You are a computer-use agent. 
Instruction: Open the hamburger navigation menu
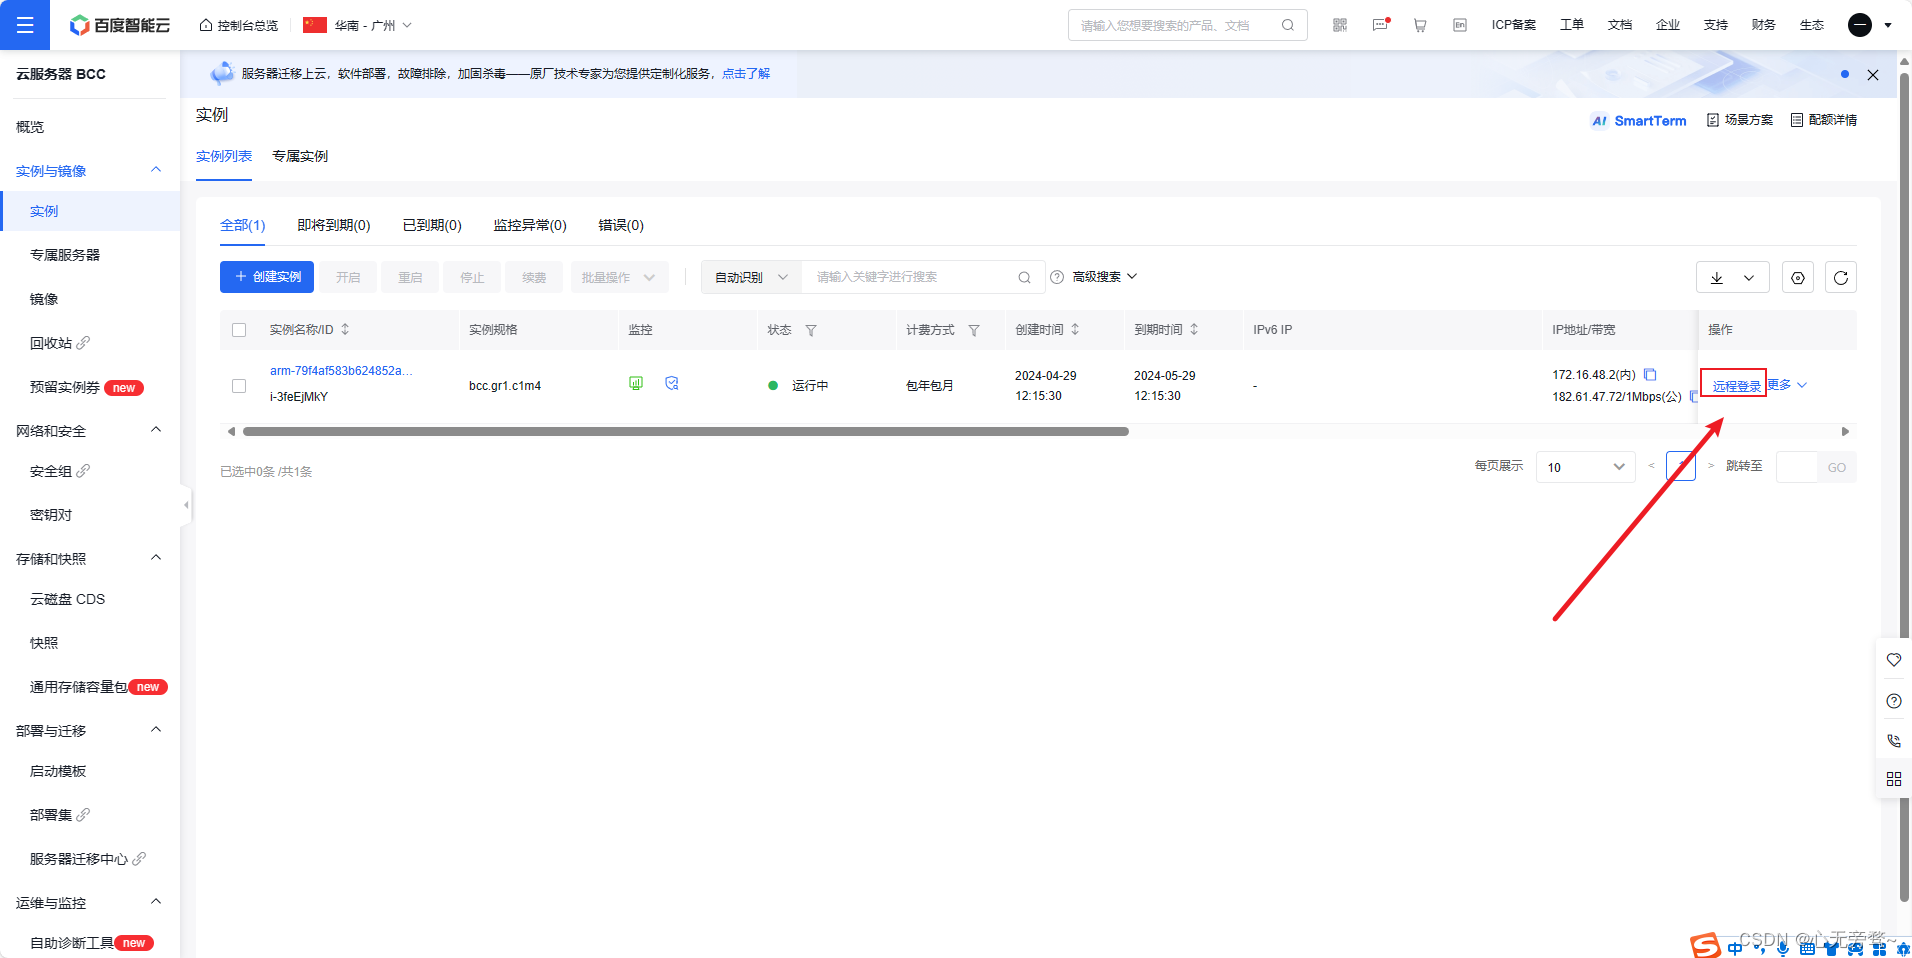[x=25, y=25]
